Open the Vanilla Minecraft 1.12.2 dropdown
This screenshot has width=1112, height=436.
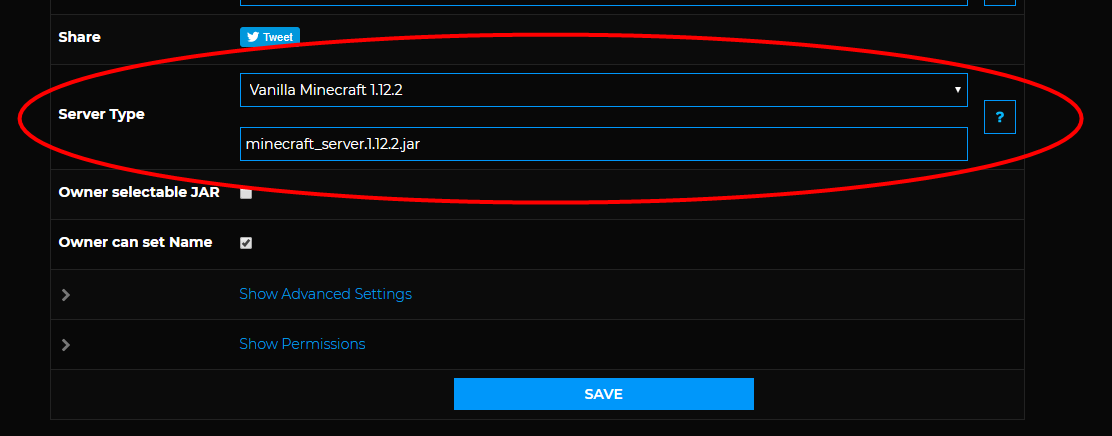604,90
